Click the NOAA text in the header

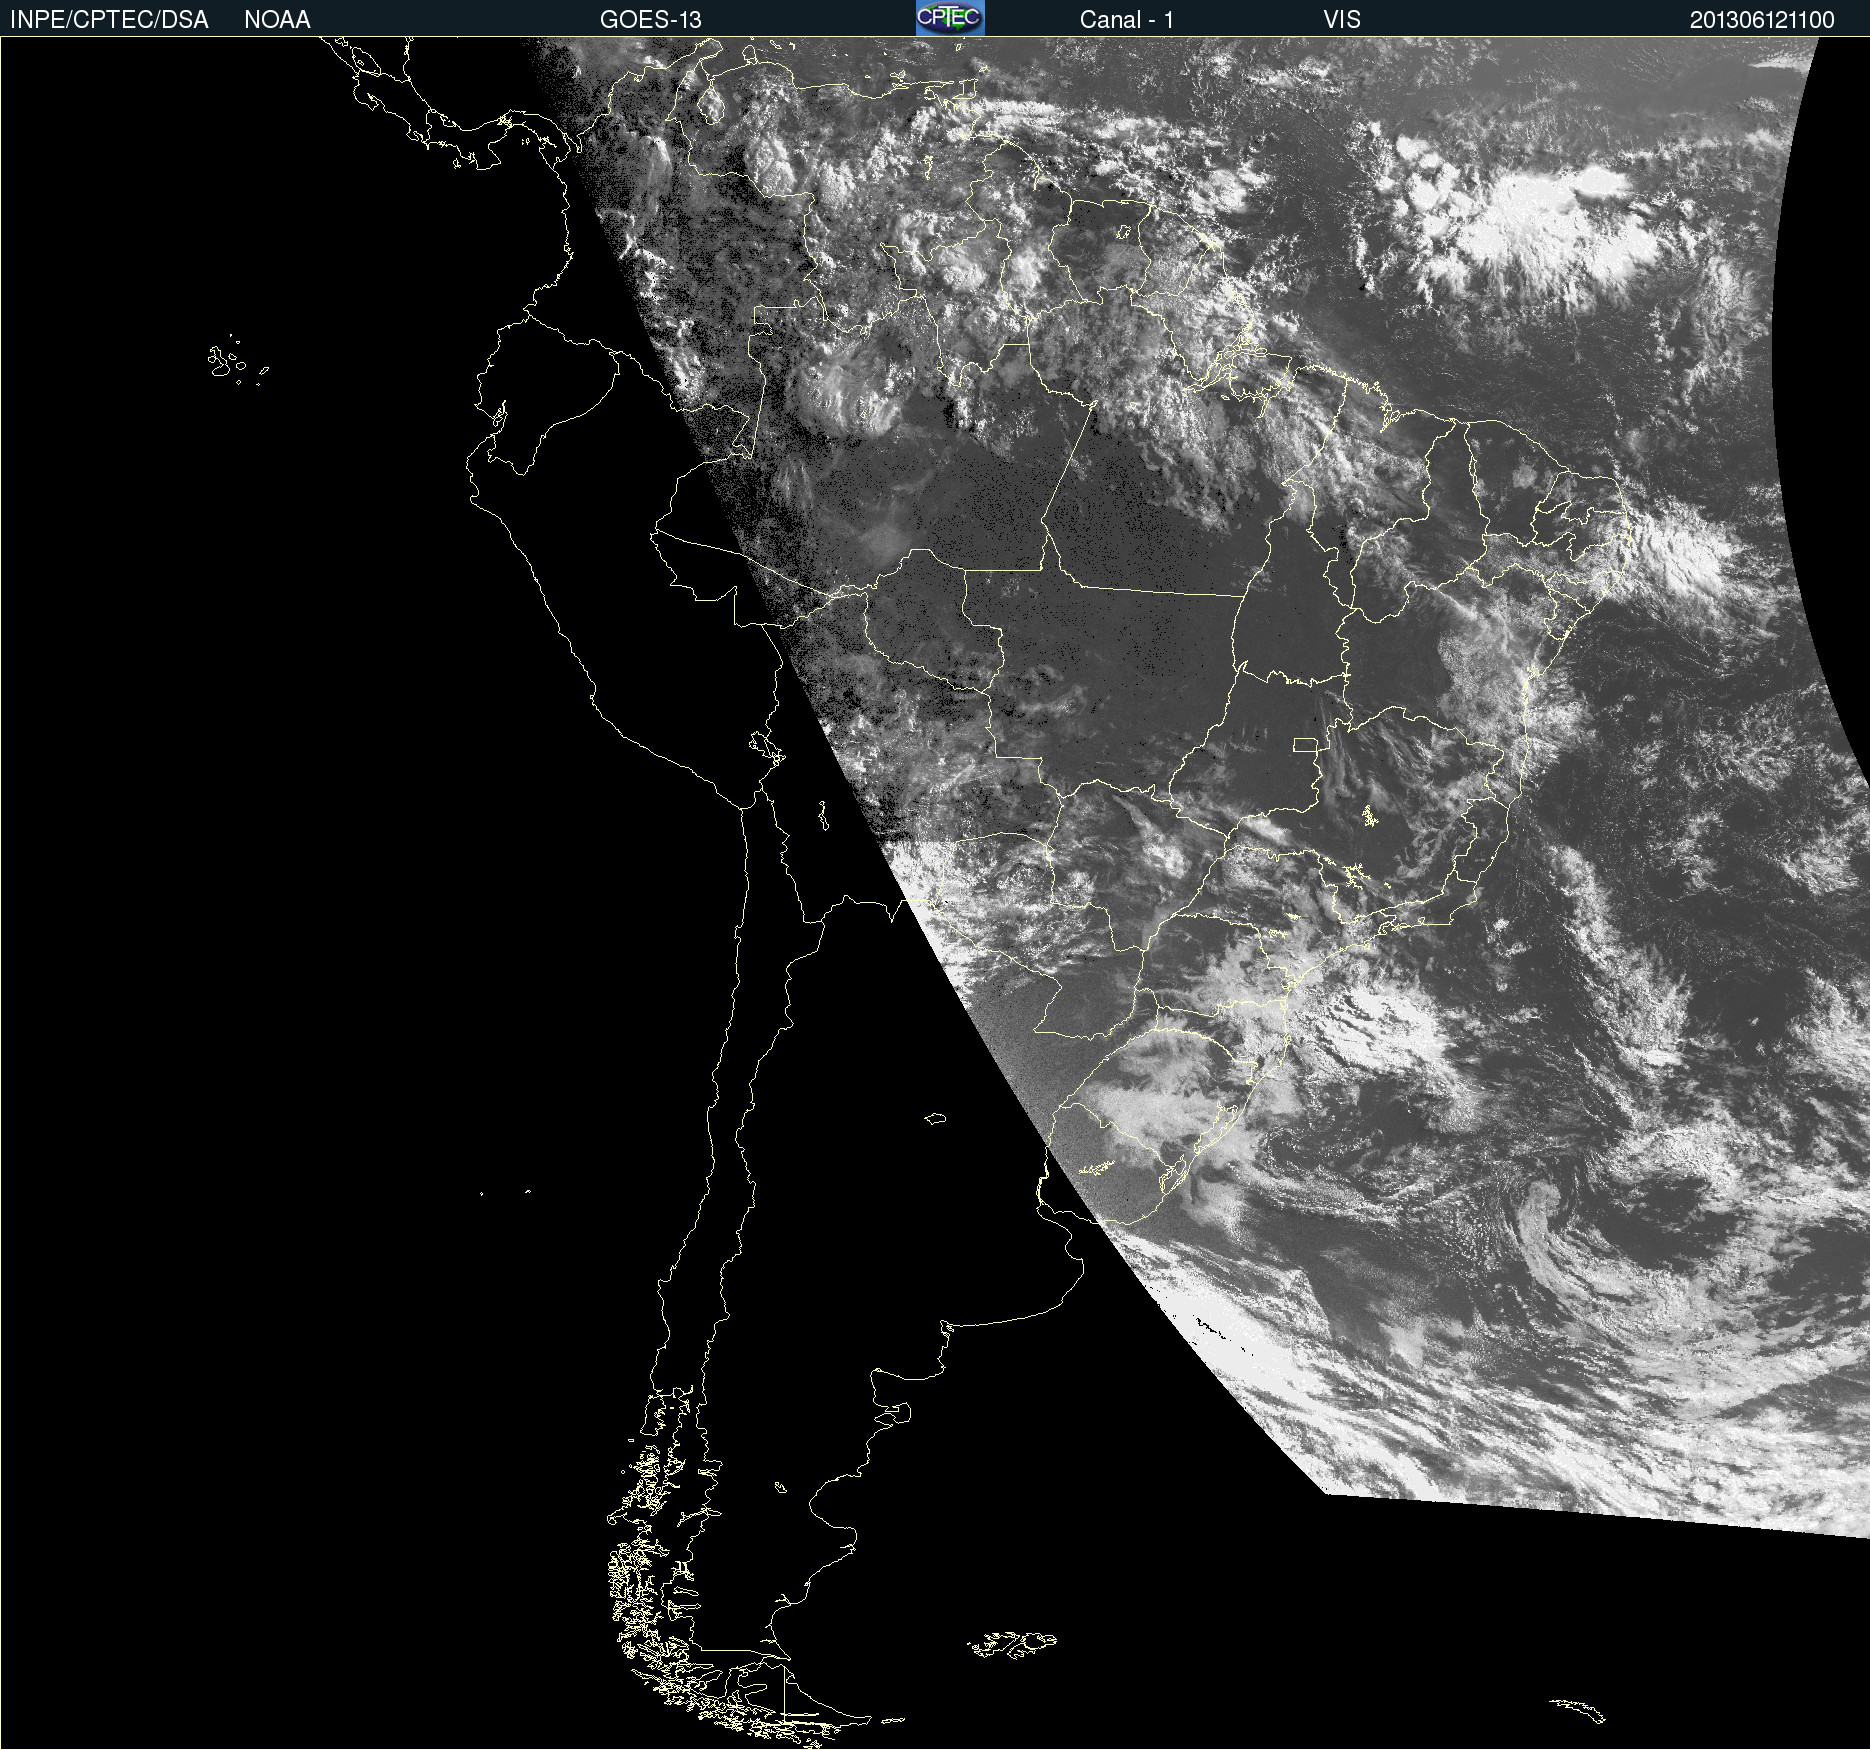277,20
